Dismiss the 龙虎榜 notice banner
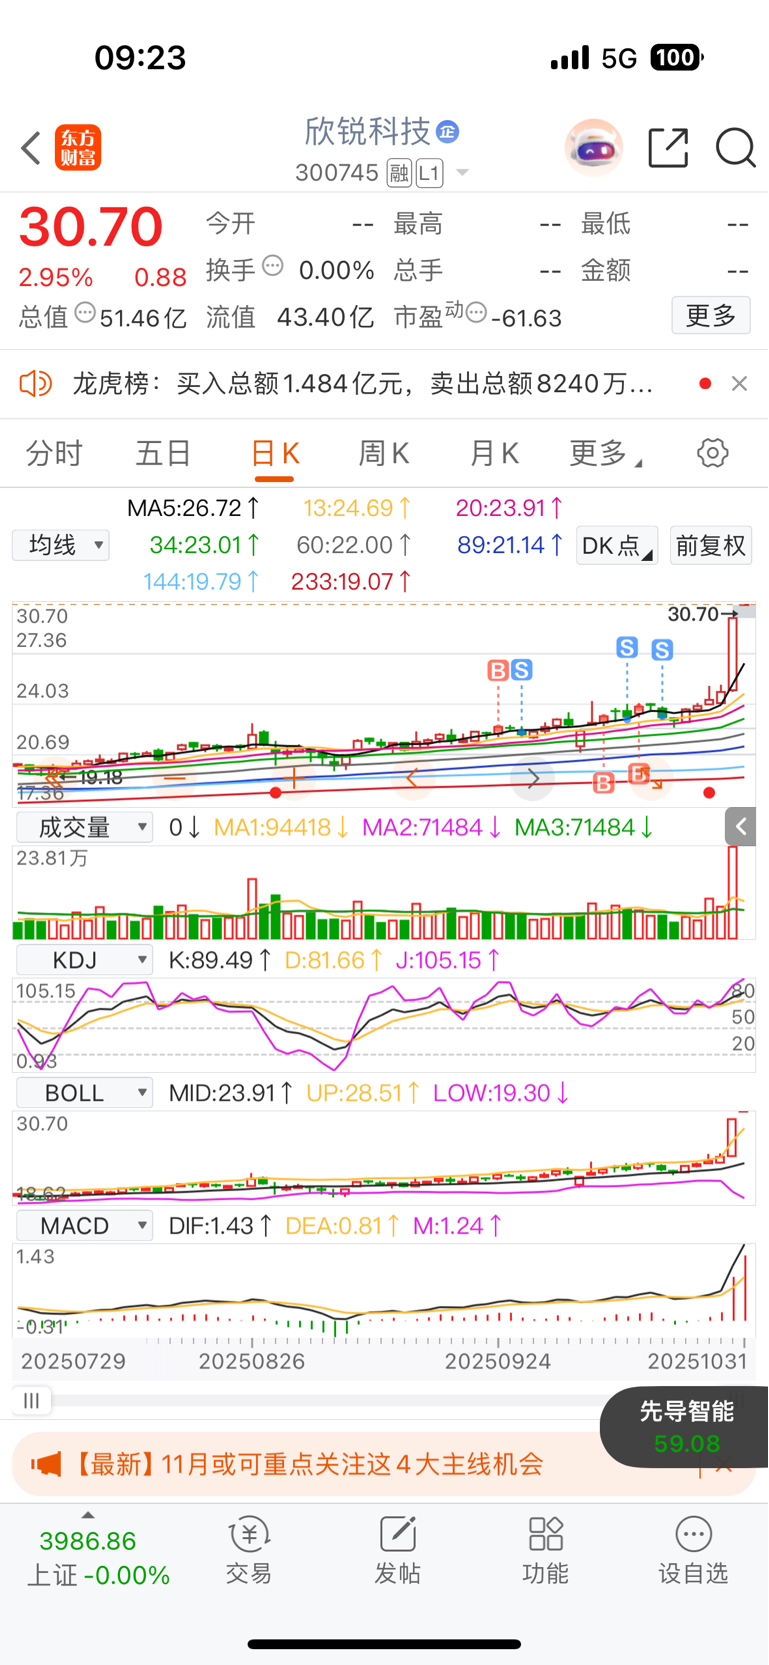This screenshot has width=769, height=1665. pyautogui.click(x=739, y=383)
